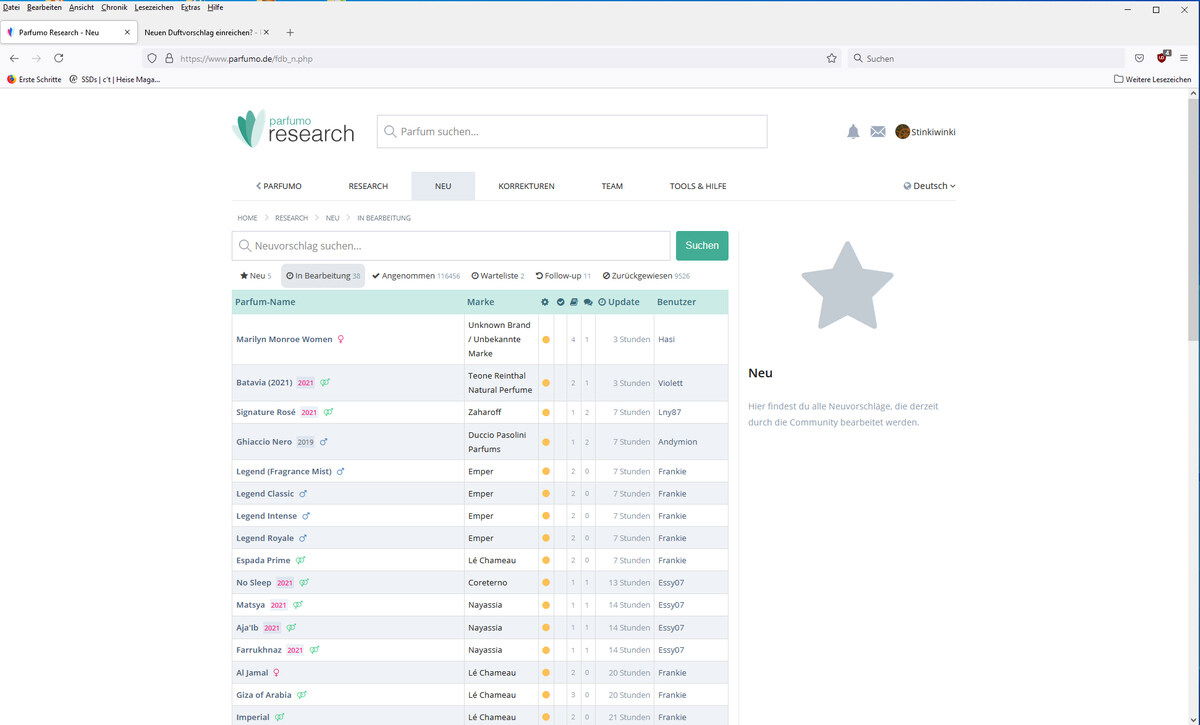Open the Signature Rosé entry
1200x725 pixels.
click(266, 412)
